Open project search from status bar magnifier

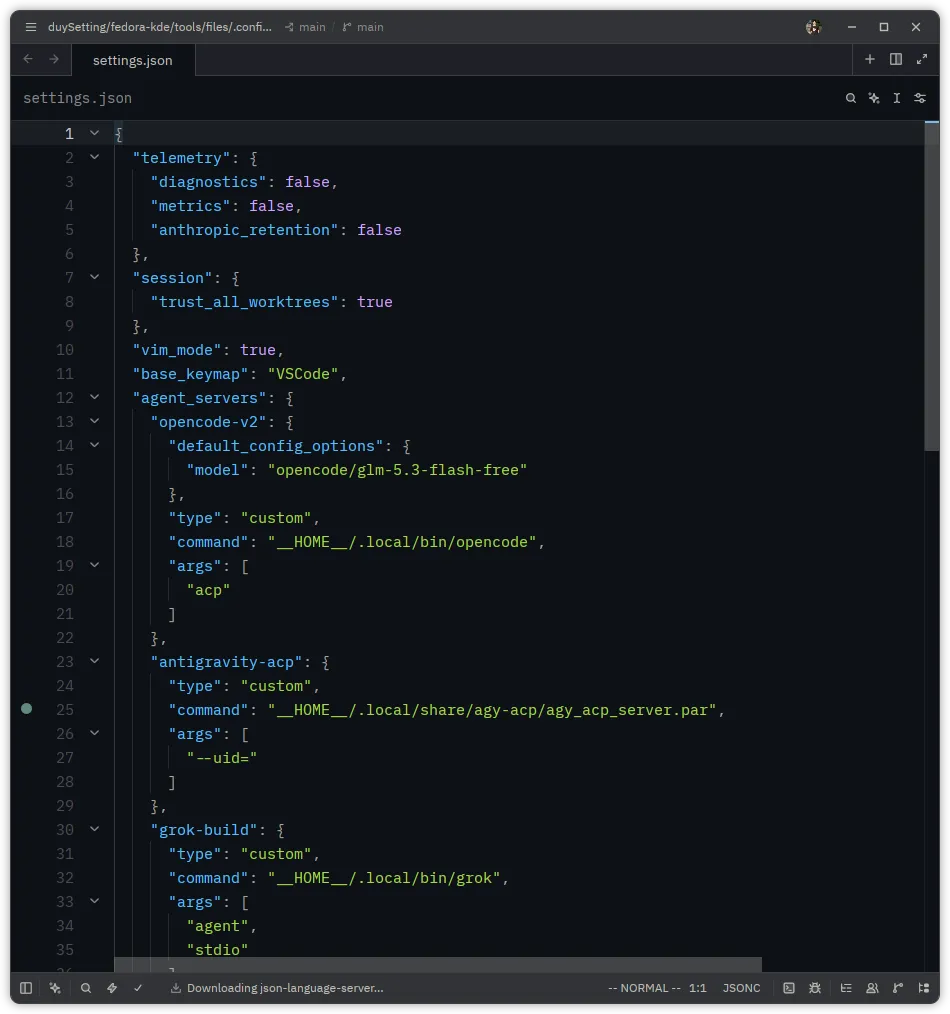(85, 988)
